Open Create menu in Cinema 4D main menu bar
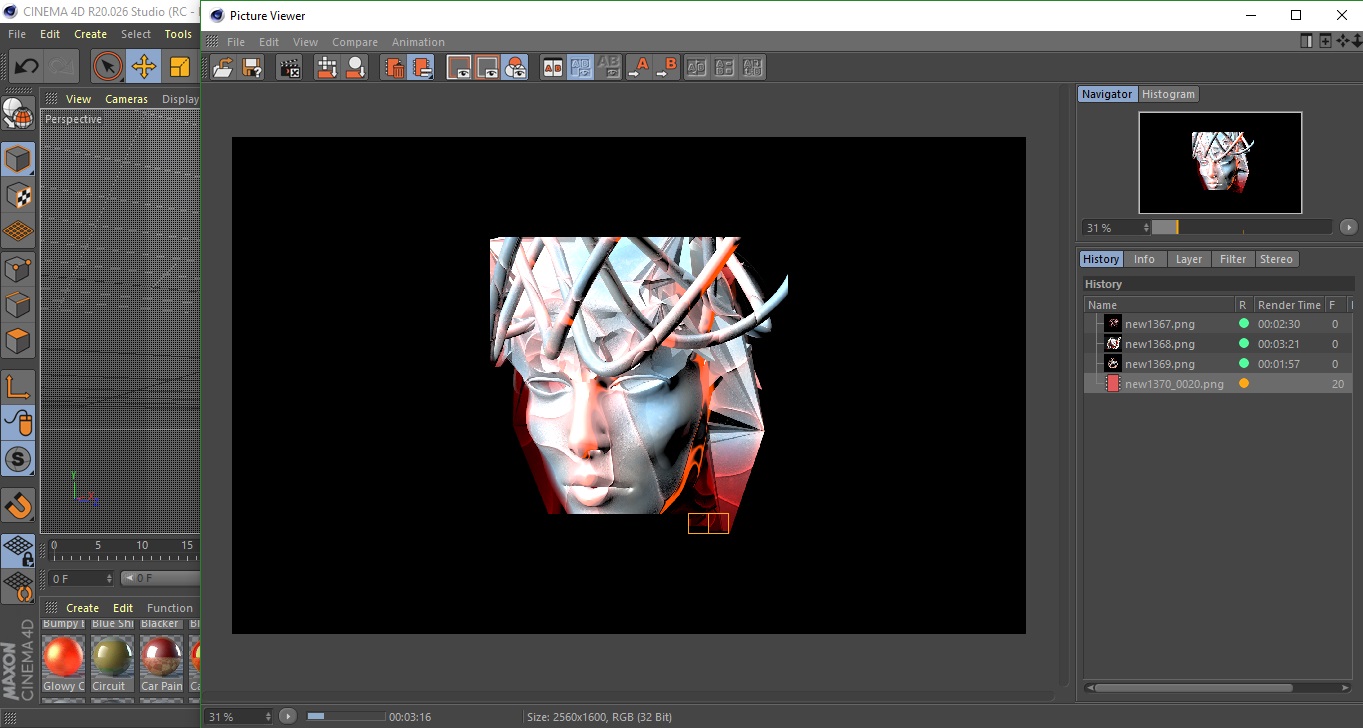 click(90, 34)
